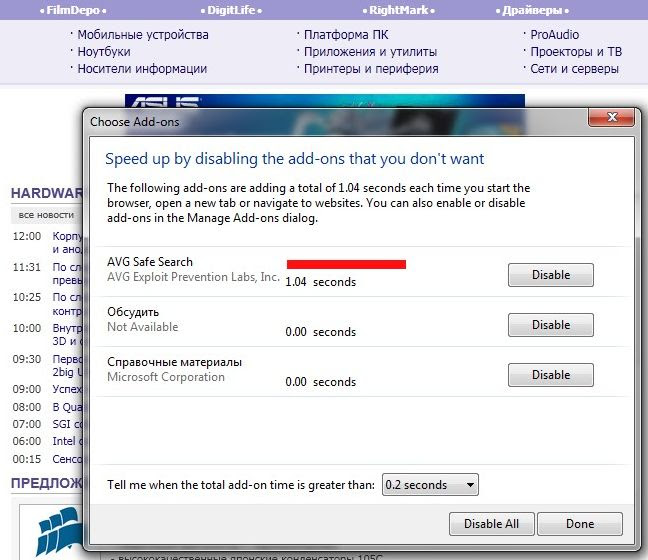Open Носители информации link
The height and width of the screenshot is (560, 648).
[142, 69]
